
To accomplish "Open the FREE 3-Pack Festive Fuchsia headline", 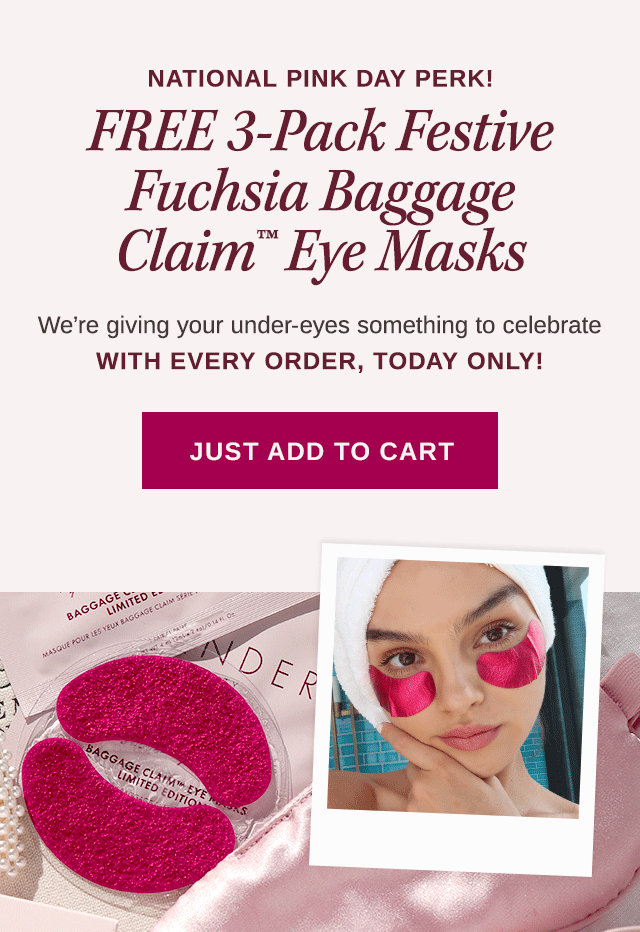I will (321, 191).
